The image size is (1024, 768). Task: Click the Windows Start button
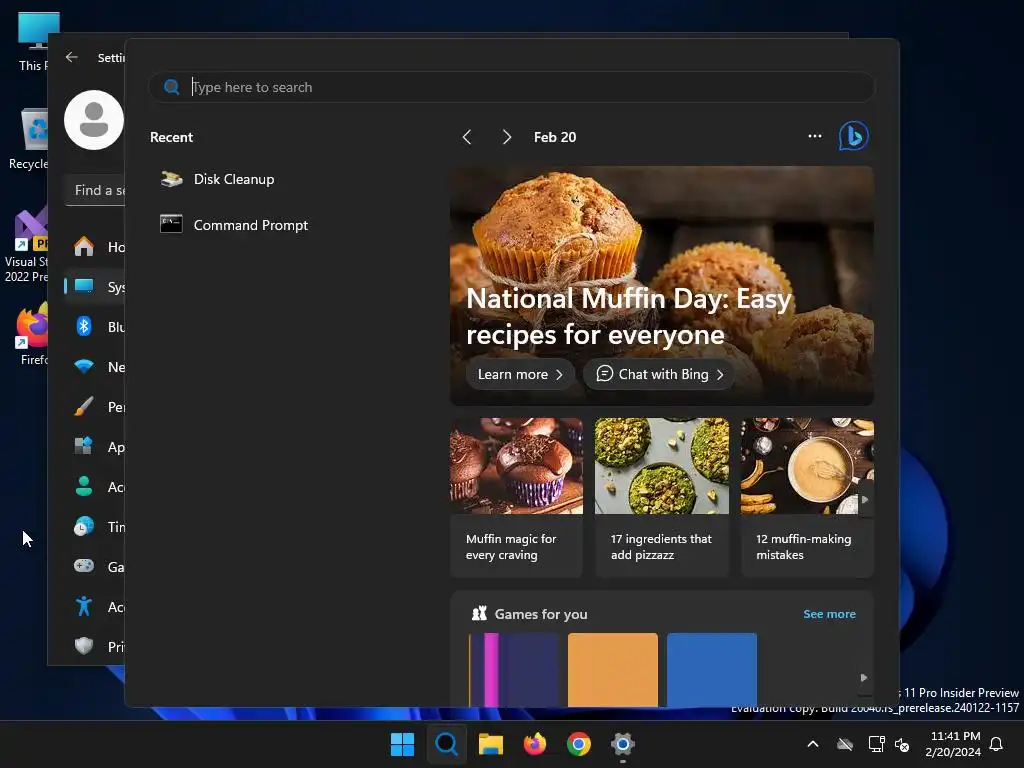402,744
